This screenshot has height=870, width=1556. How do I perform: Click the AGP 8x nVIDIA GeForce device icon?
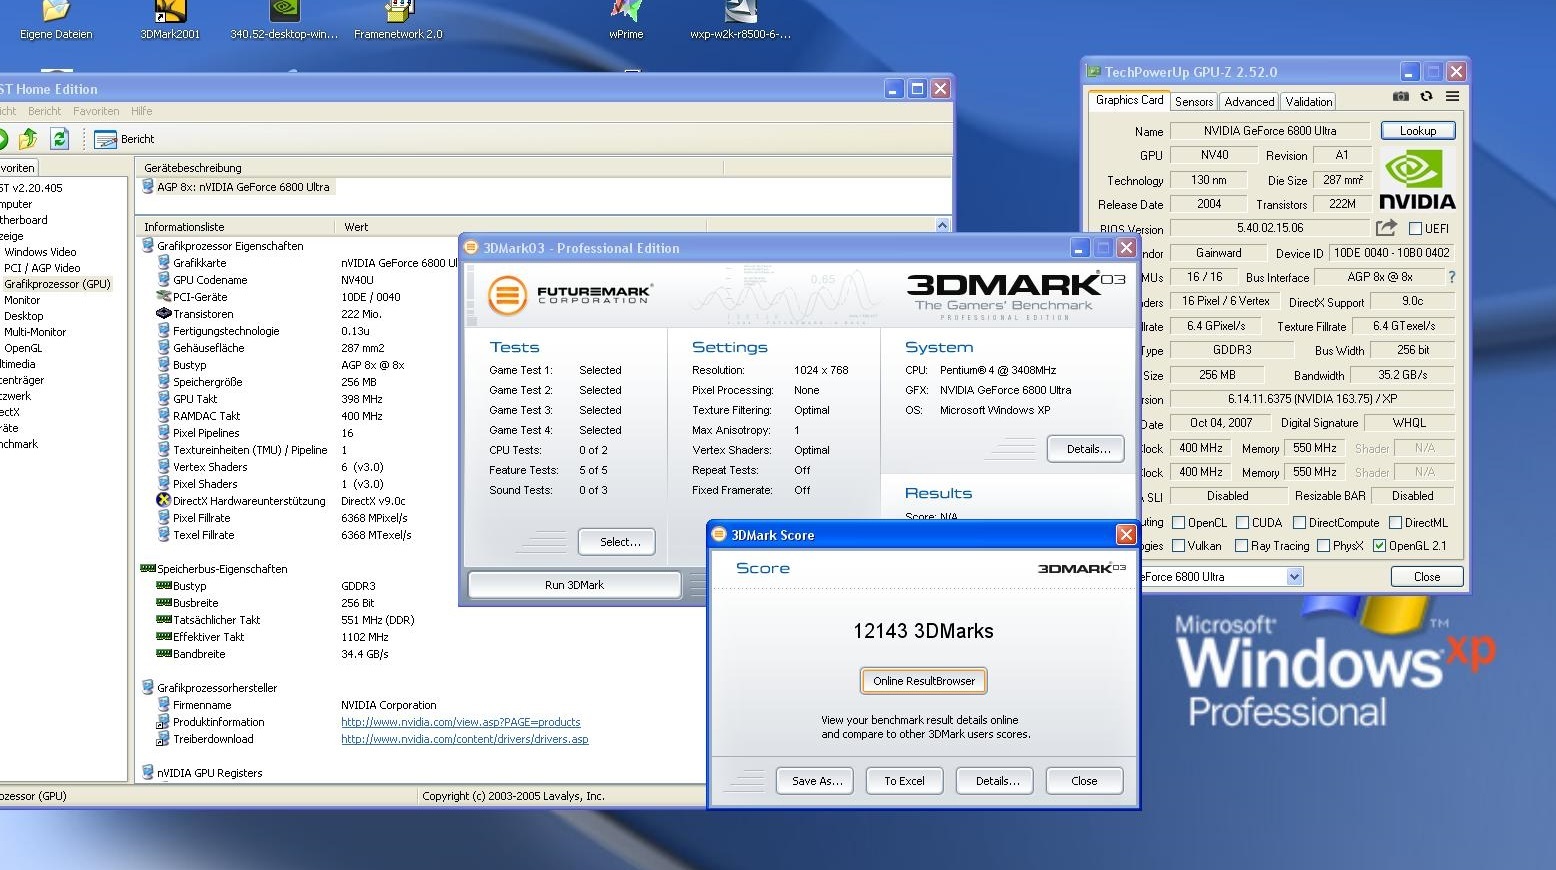(148, 186)
